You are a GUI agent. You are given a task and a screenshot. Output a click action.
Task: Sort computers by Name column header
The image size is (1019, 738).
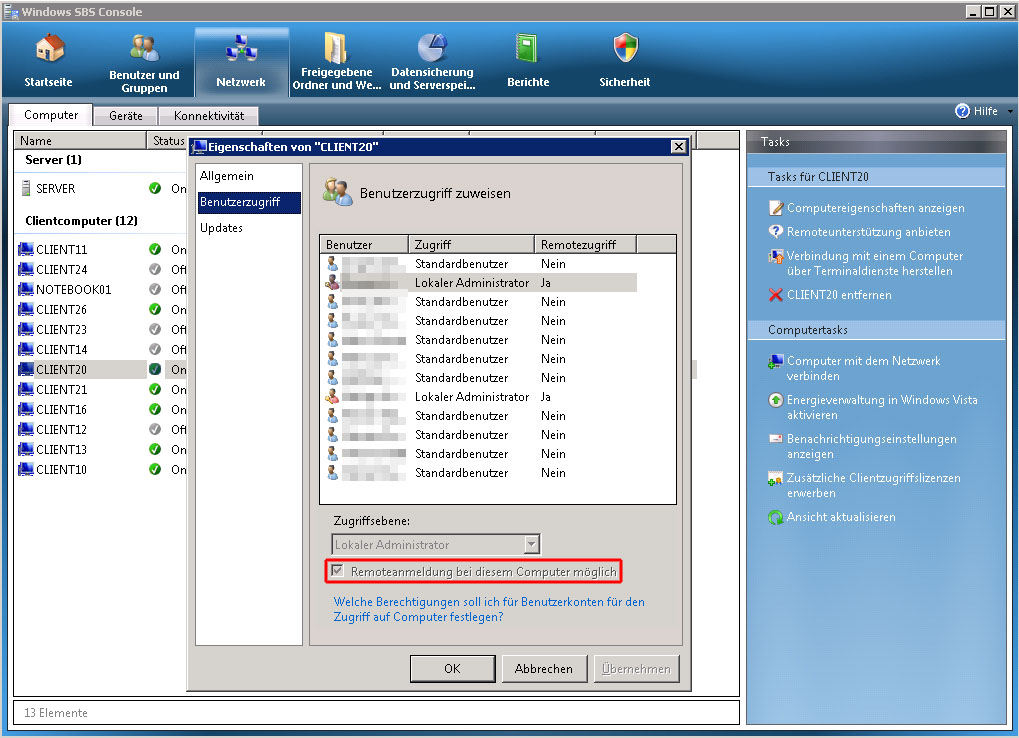(x=81, y=140)
